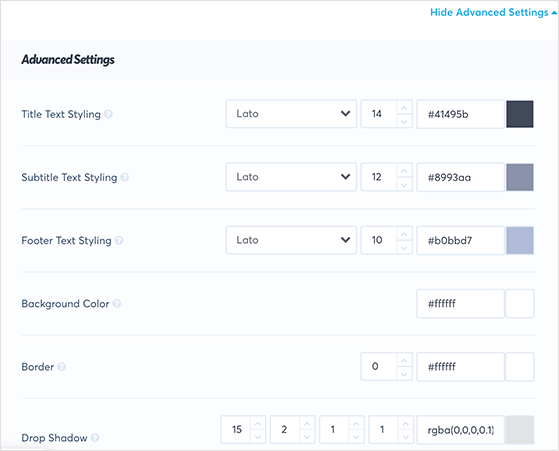
Task: Decrease Border width with down arrow
Action: coord(404,374)
